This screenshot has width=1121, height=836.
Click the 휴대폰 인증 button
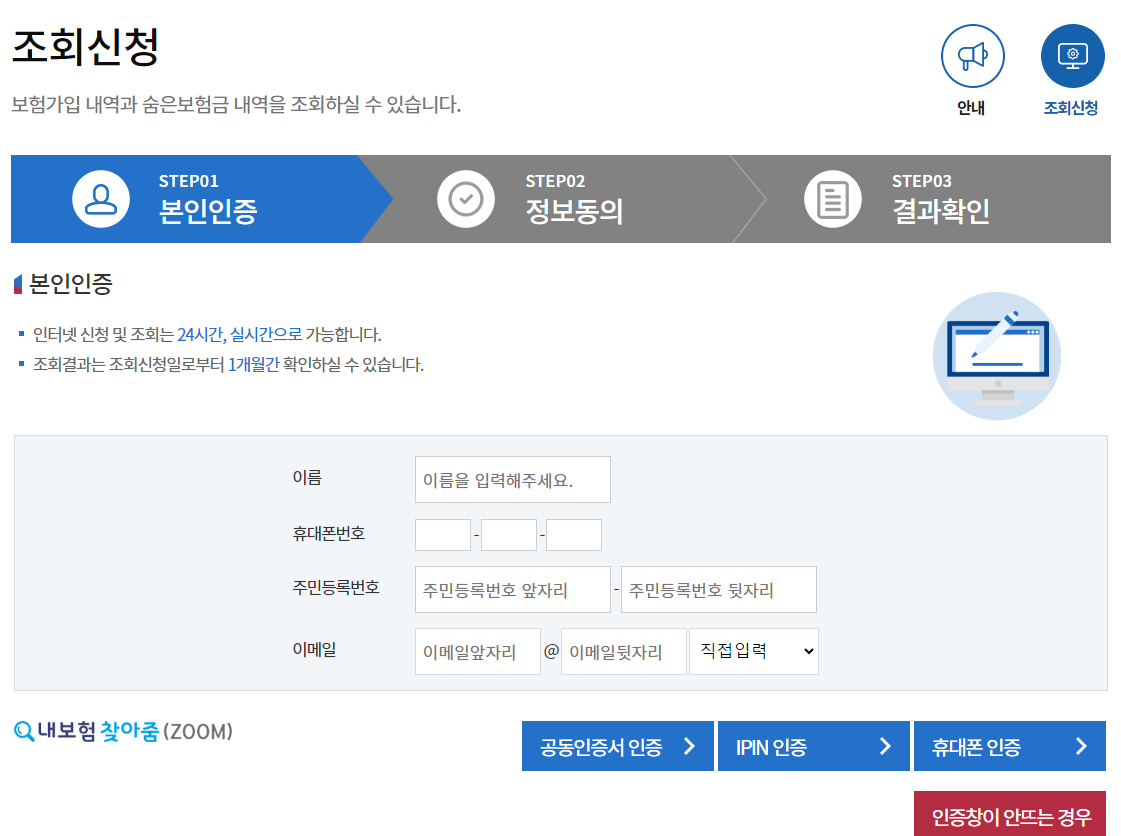coord(1009,746)
